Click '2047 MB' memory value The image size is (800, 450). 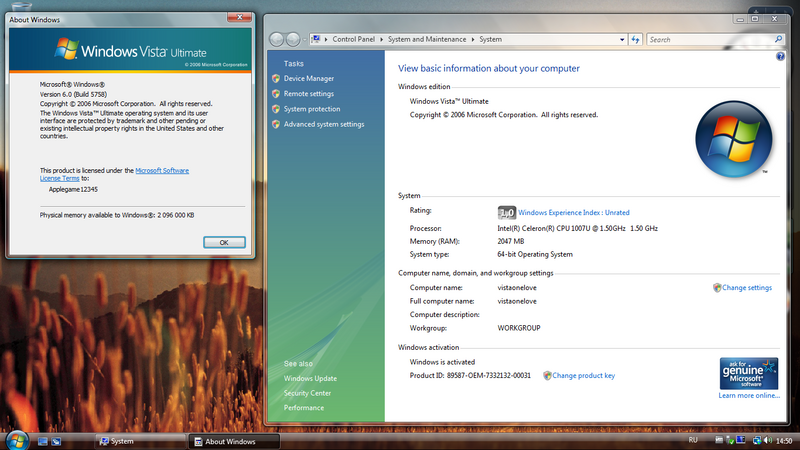511,241
